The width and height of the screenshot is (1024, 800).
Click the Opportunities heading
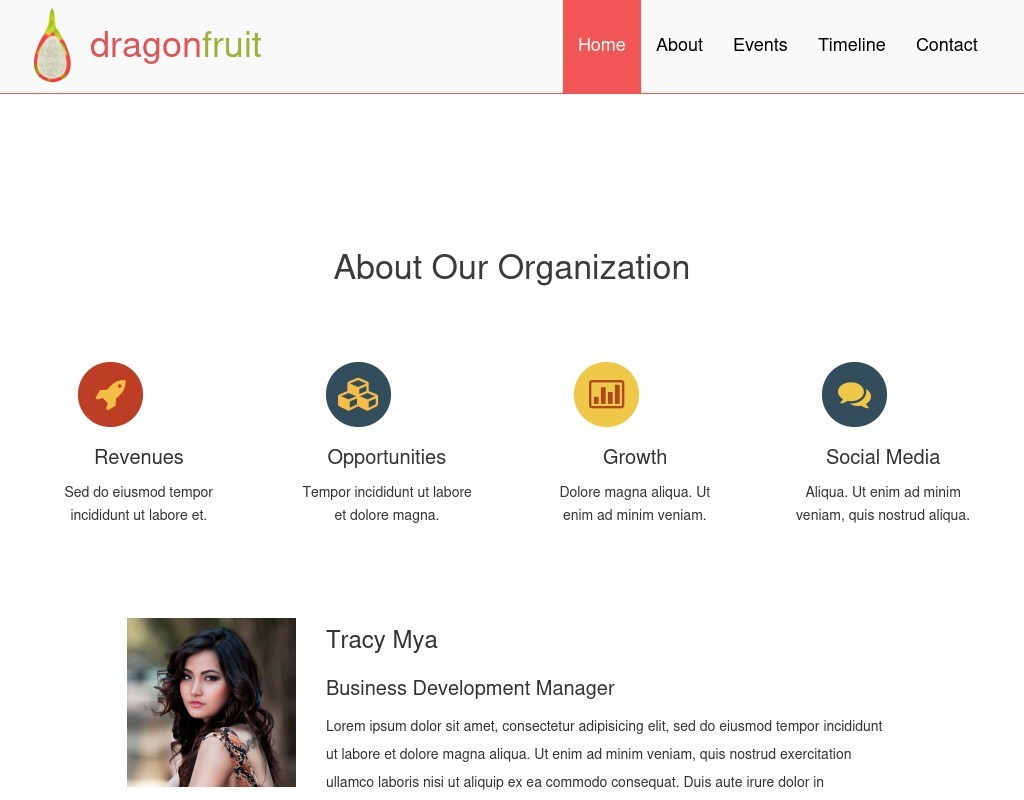[x=387, y=457]
